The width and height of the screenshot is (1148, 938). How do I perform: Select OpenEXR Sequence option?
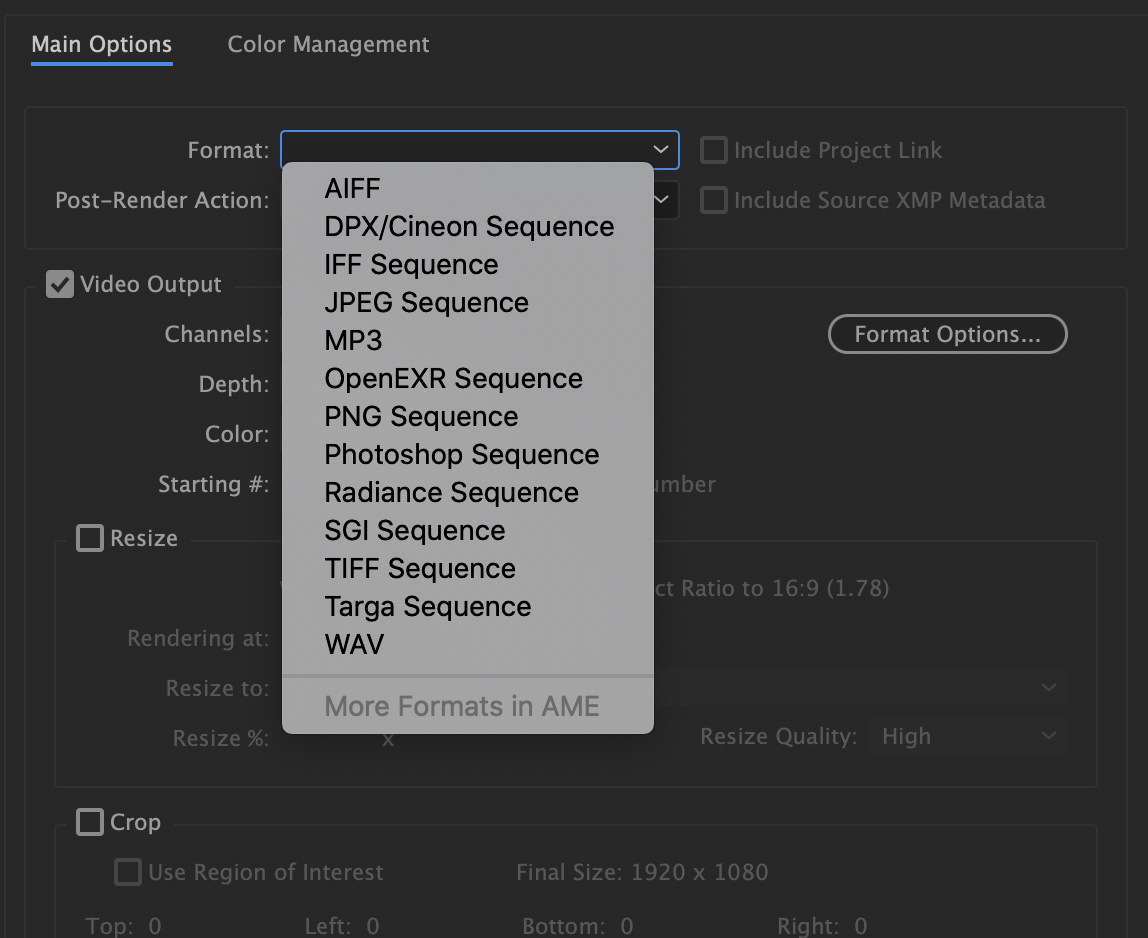click(x=452, y=378)
